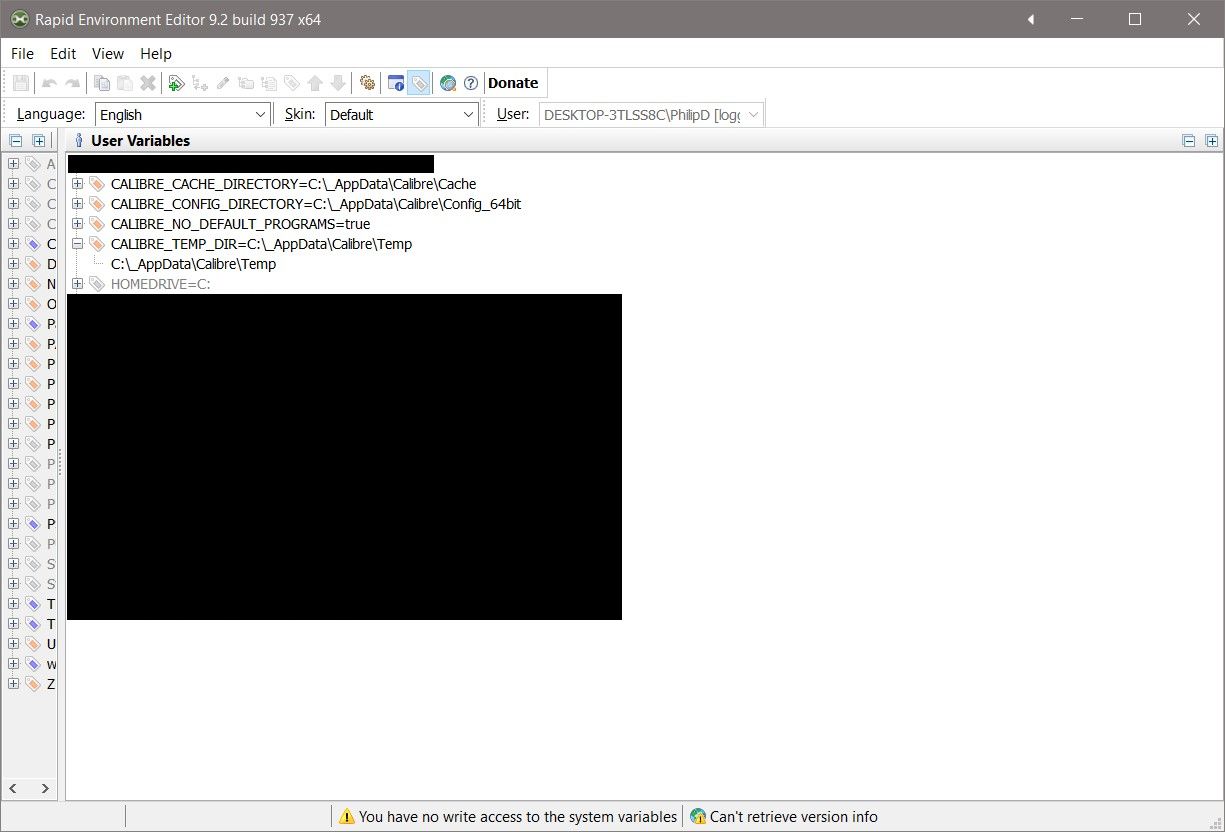Click left panel scroll-right arrow
The image size is (1225, 832).
click(x=45, y=789)
